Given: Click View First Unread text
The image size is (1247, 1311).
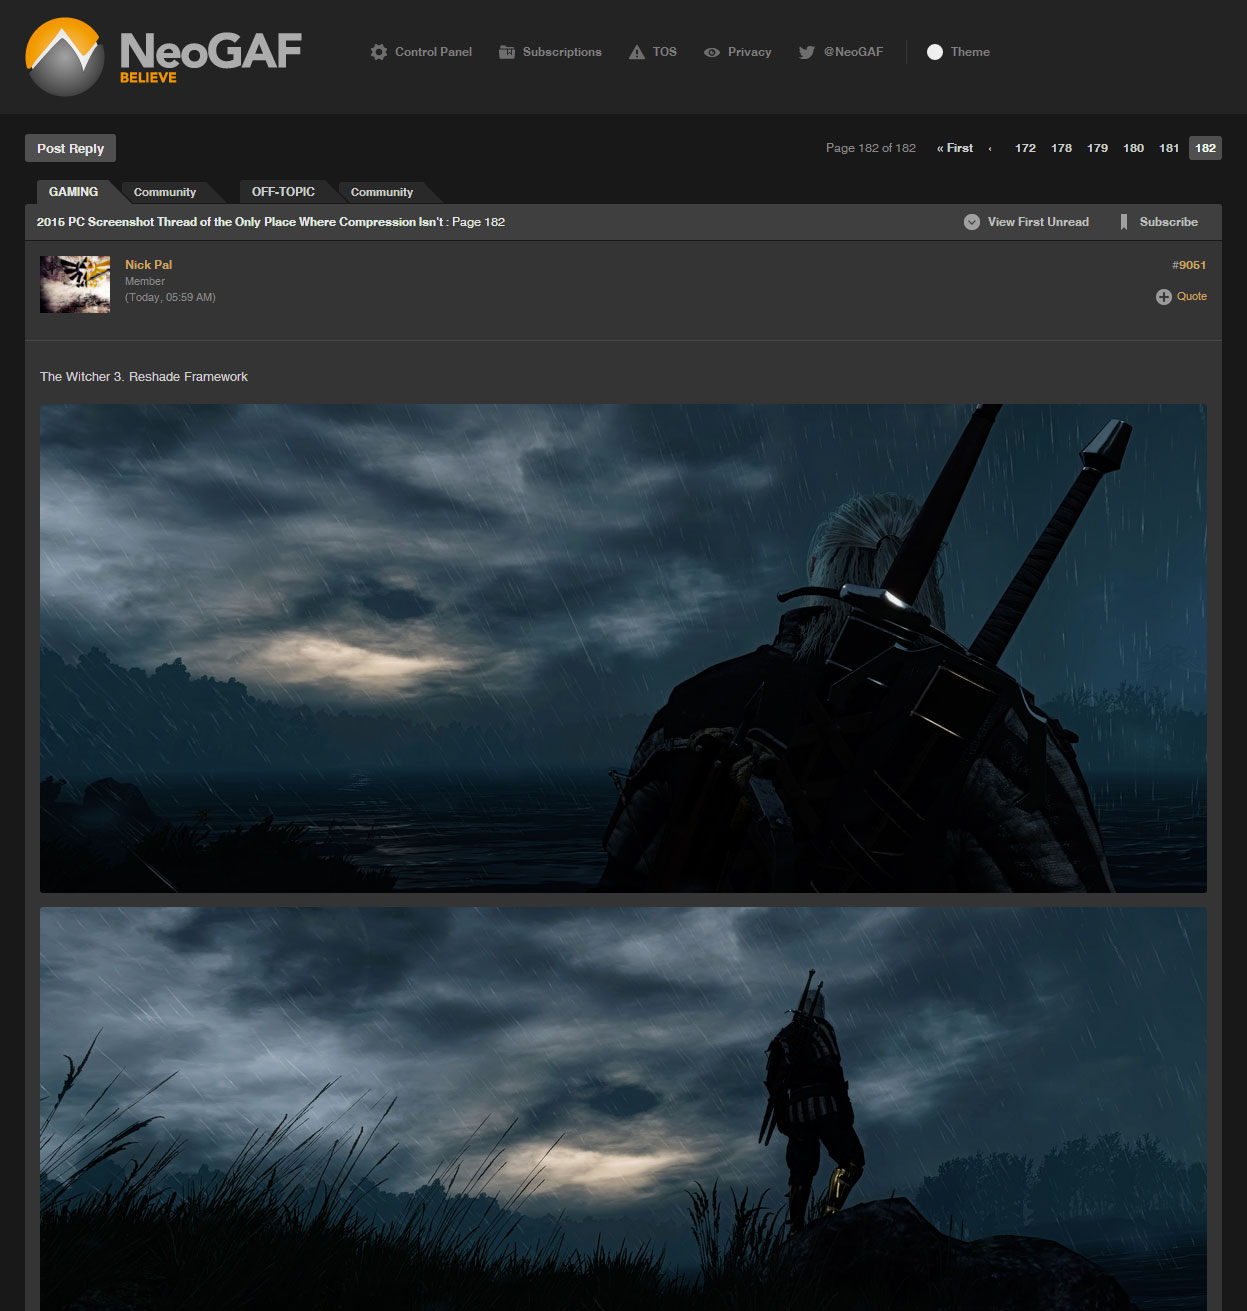Looking at the screenshot, I should (x=1038, y=222).
